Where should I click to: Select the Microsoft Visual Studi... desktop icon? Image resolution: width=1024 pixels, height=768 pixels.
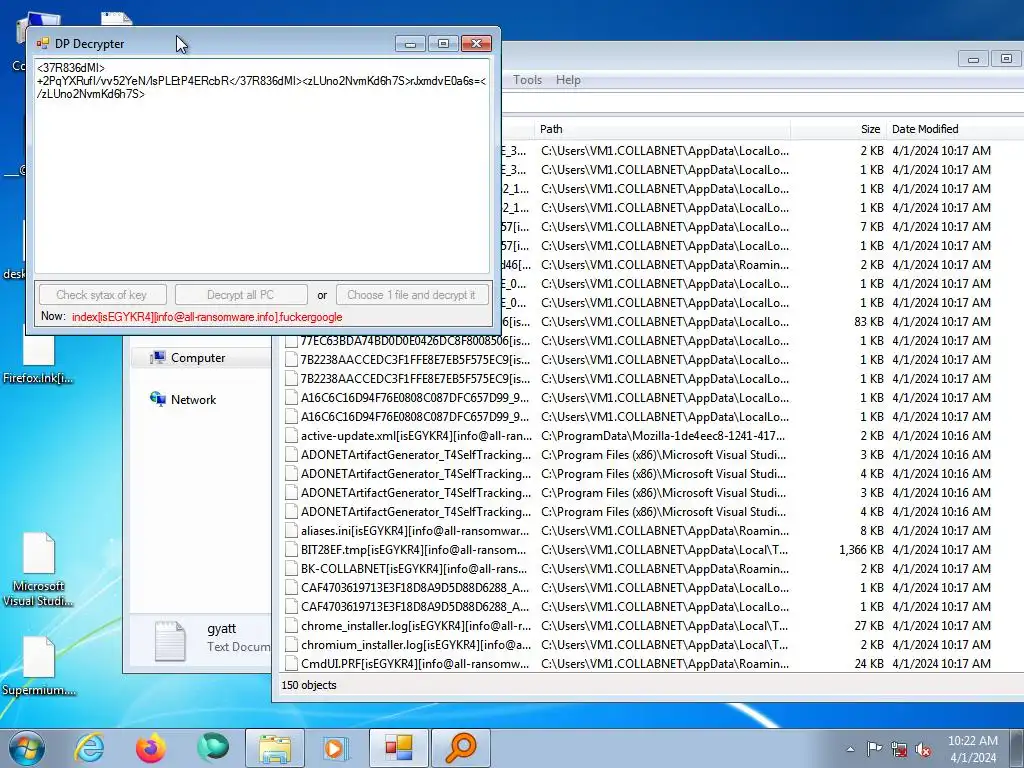tap(38, 569)
